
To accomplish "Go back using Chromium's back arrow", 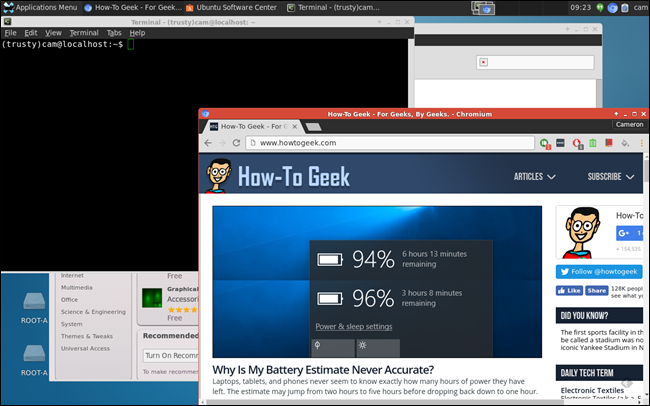I will point(208,143).
